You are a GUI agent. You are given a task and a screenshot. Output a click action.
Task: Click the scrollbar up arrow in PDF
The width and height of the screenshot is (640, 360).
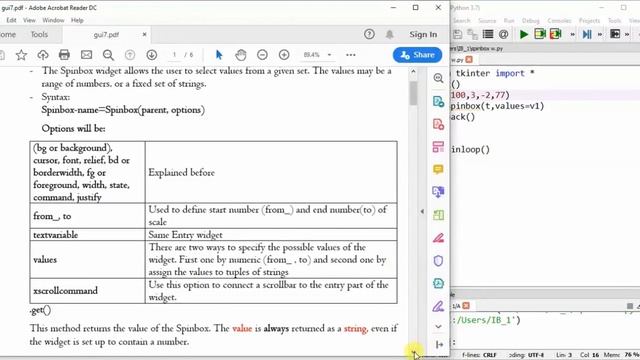[x=413, y=71]
